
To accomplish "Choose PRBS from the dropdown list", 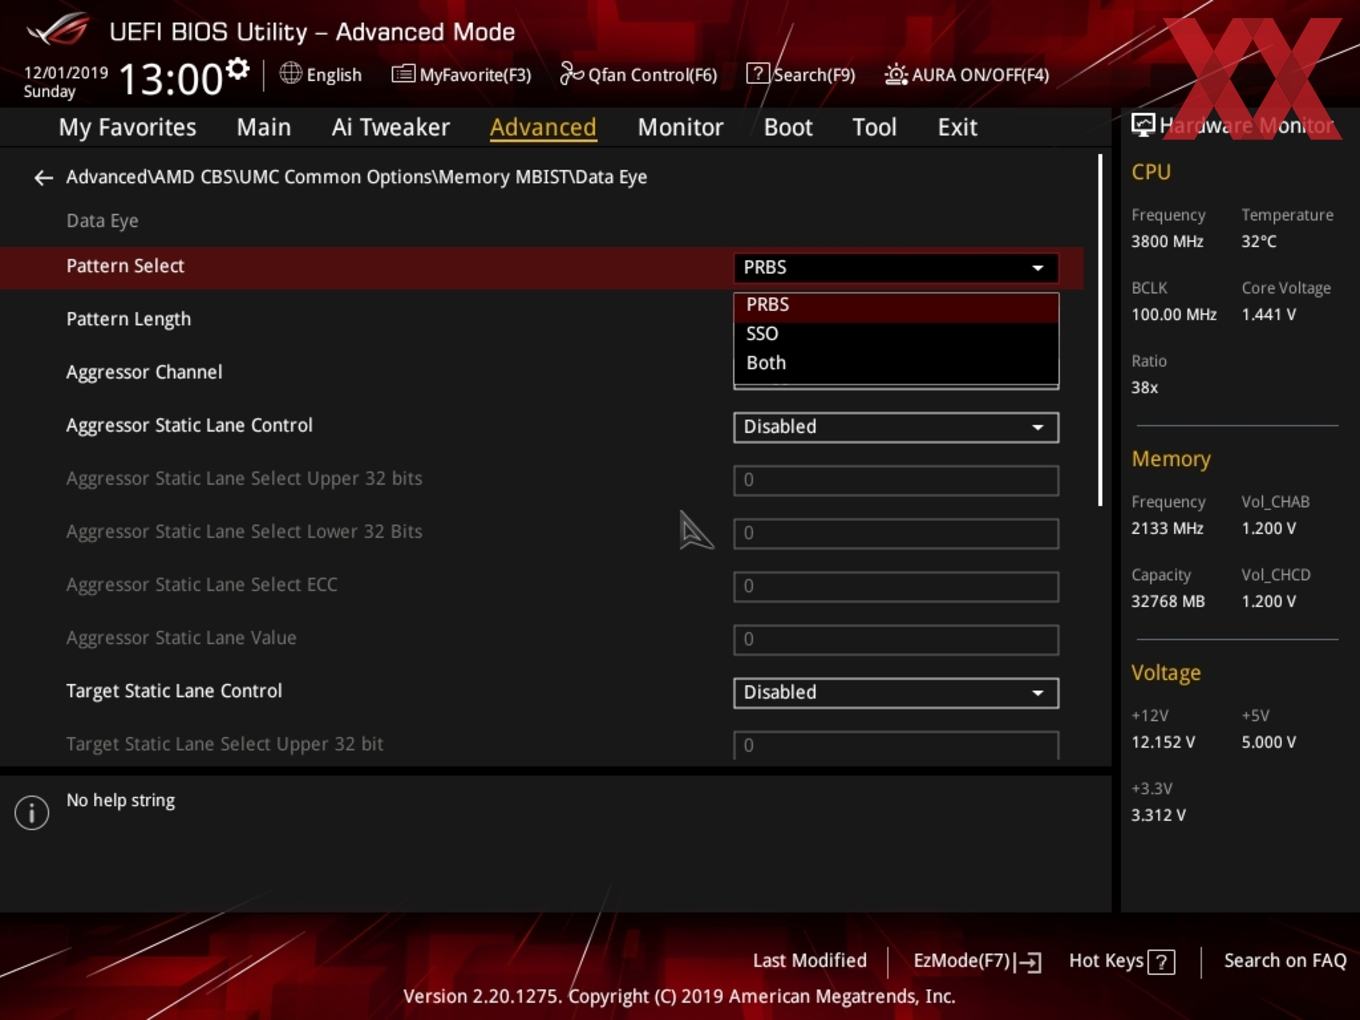I will pos(896,305).
